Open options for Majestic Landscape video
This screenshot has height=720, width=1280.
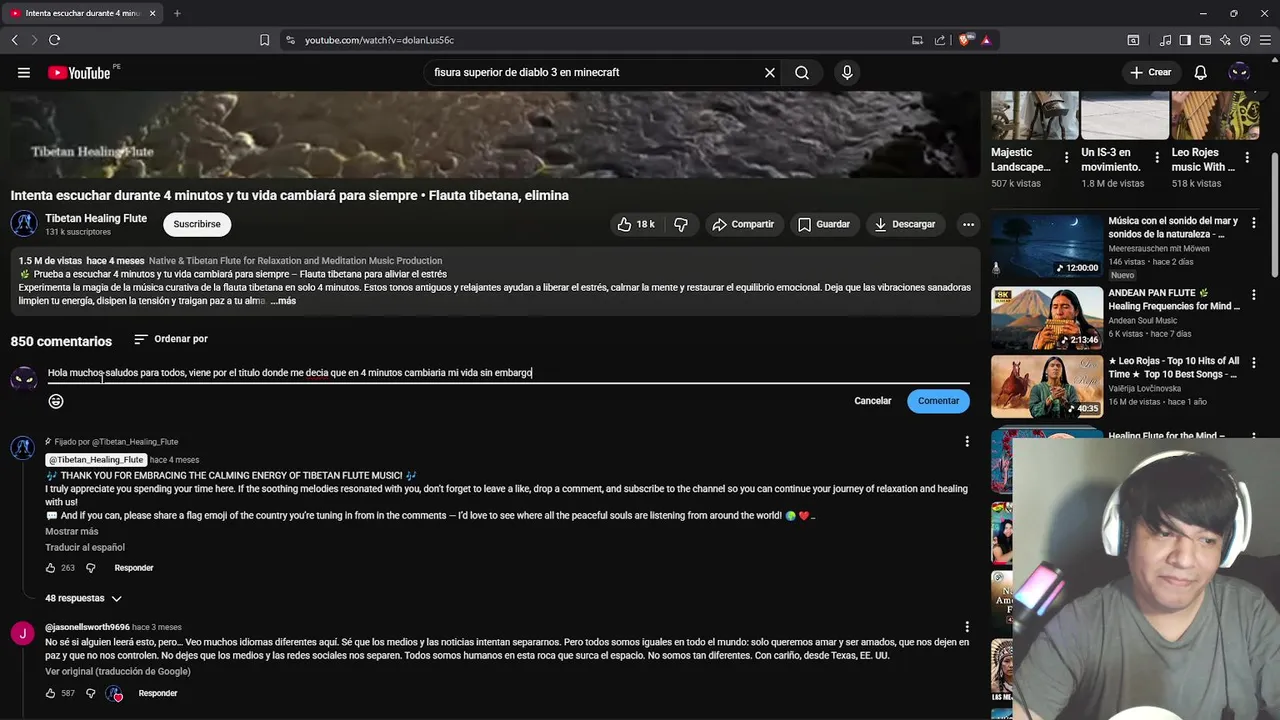pos(1067,157)
